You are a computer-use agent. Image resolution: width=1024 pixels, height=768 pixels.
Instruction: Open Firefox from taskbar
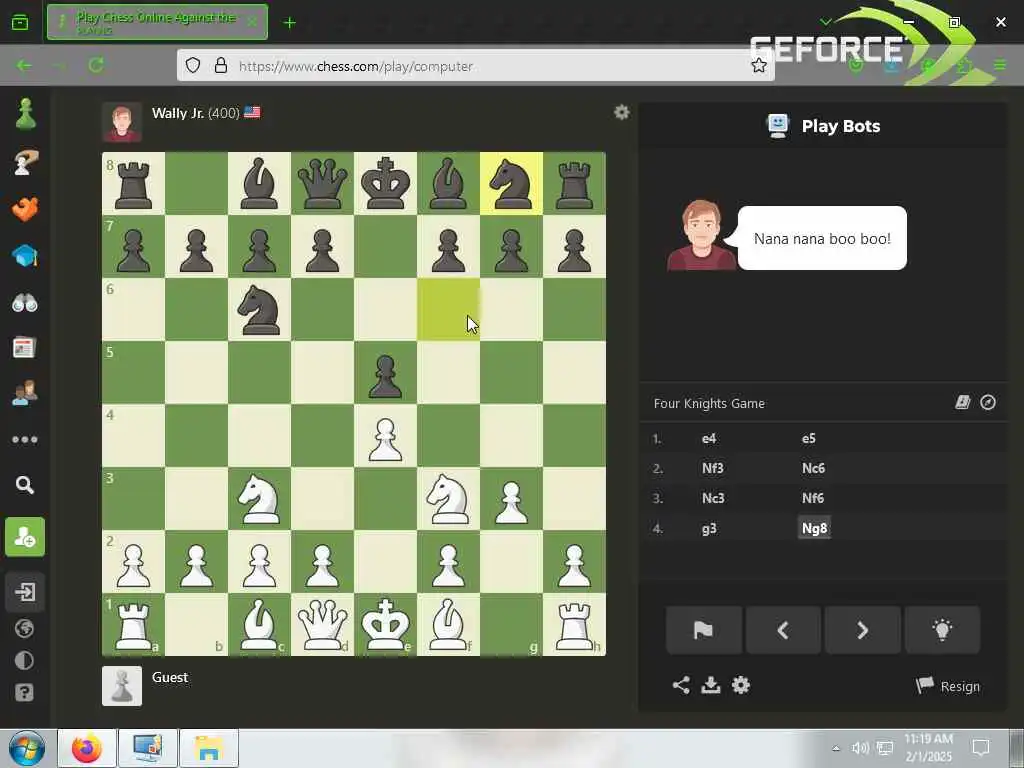pyautogui.click(x=87, y=748)
